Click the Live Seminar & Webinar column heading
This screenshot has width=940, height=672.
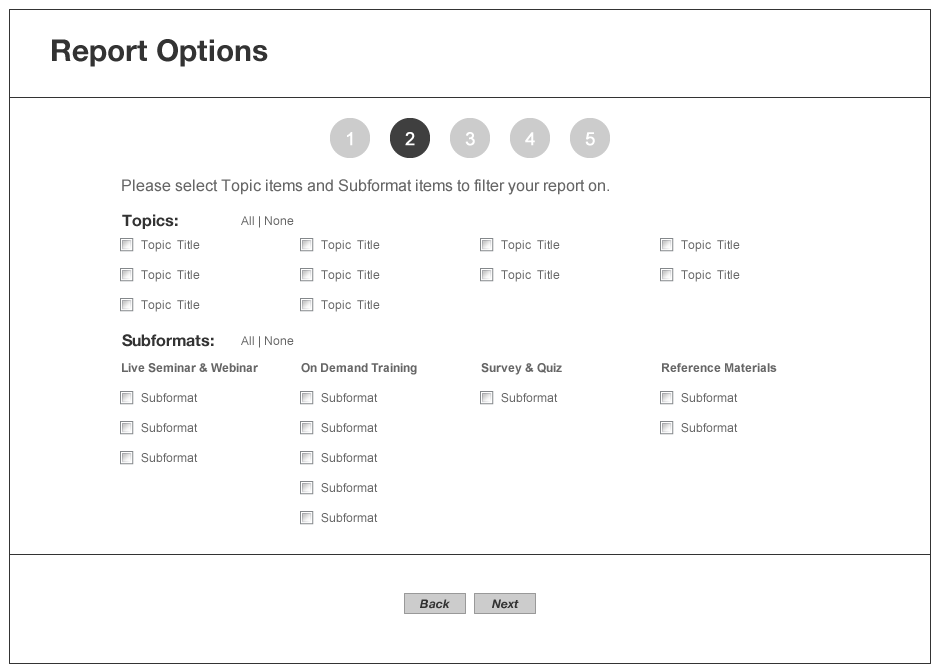click(x=189, y=368)
